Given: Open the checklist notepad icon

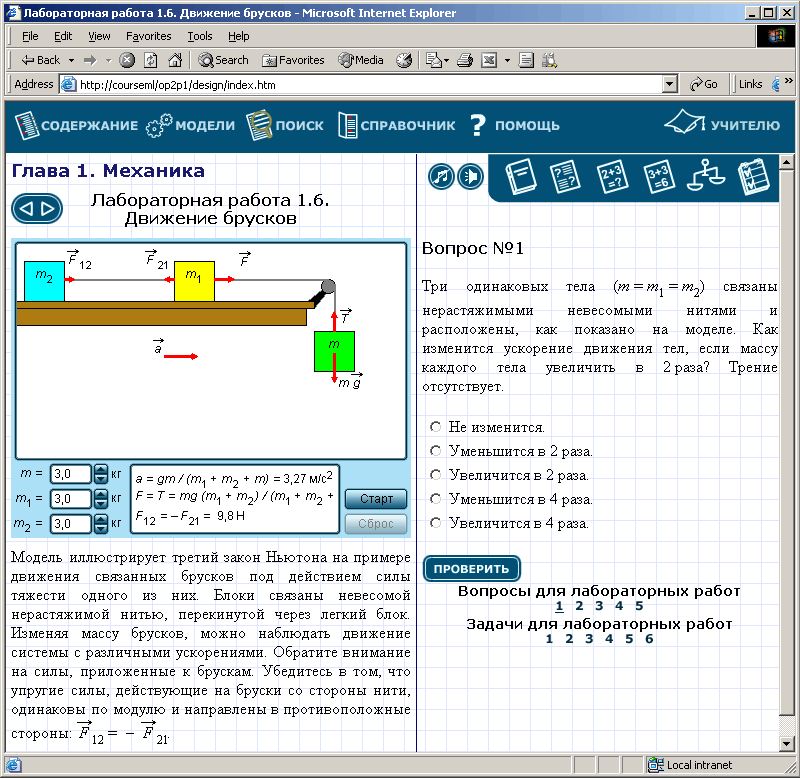Looking at the screenshot, I should pyautogui.click(x=751, y=177).
